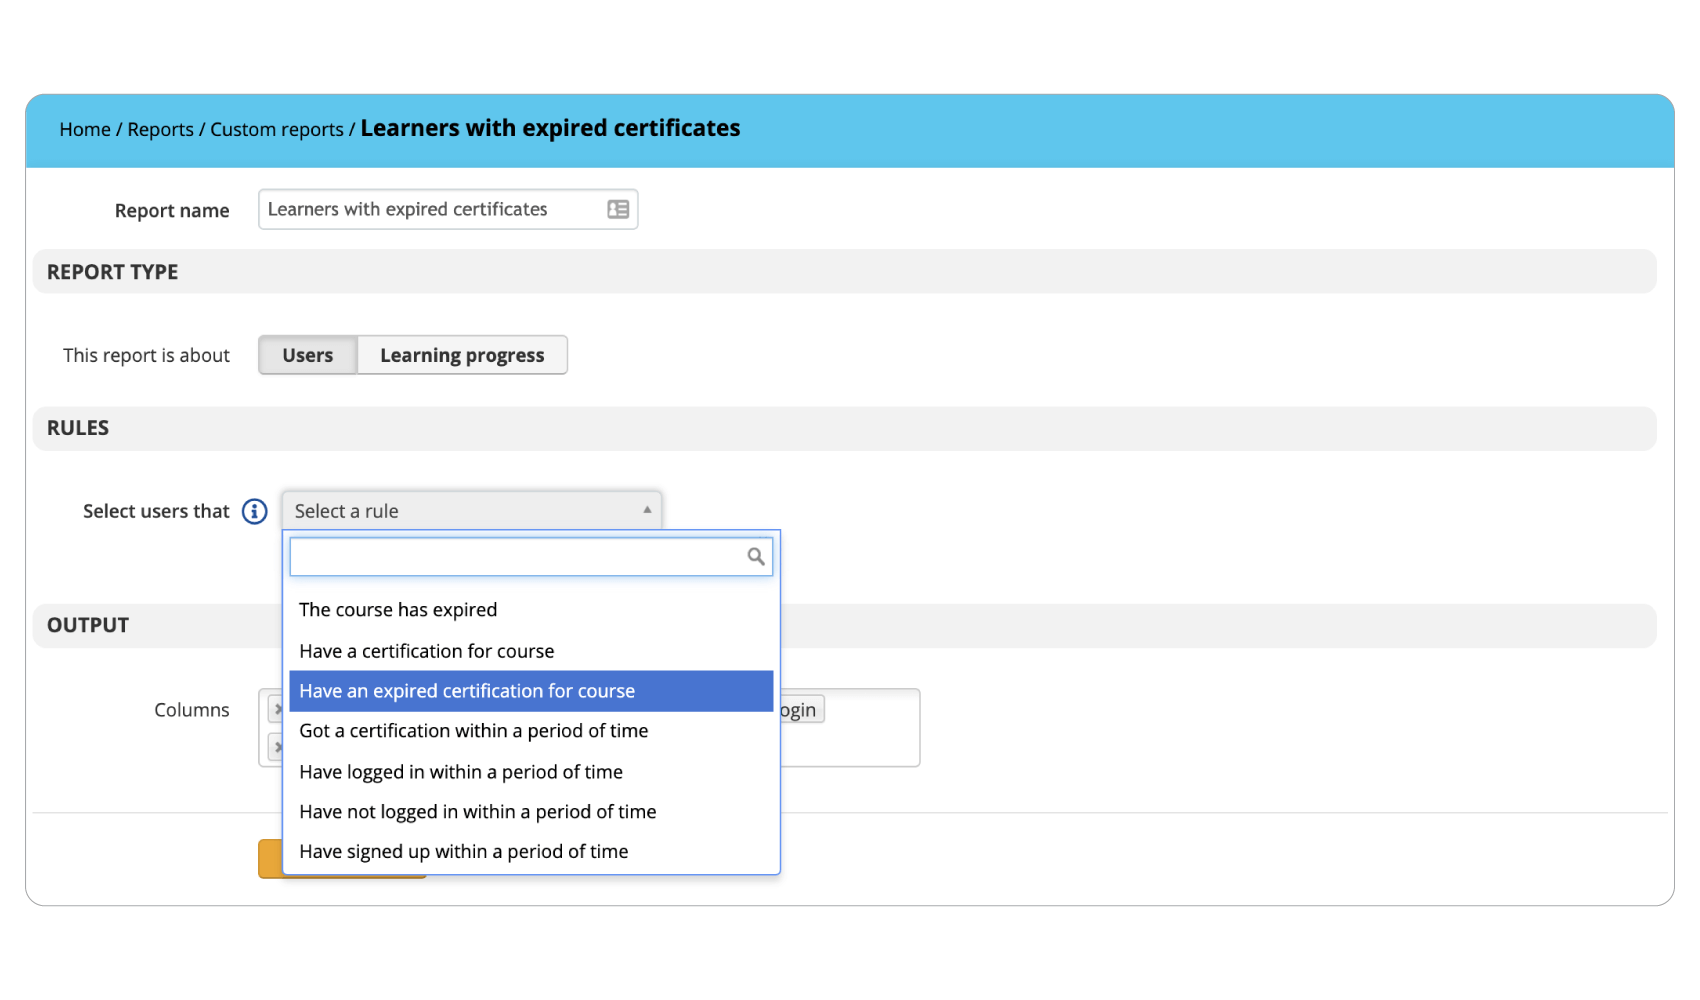Remove the second-row tag in Columns field
This screenshot has width=1700, height=1000.
click(x=277, y=747)
